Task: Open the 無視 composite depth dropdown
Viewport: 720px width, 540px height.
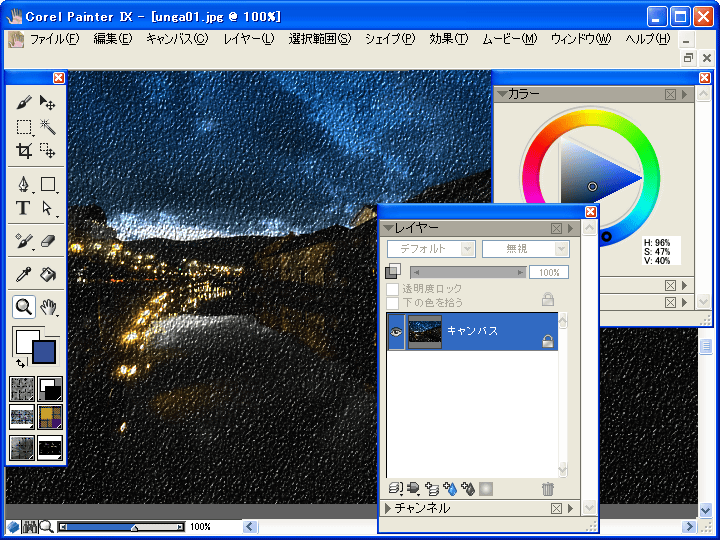Action: click(526, 249)
